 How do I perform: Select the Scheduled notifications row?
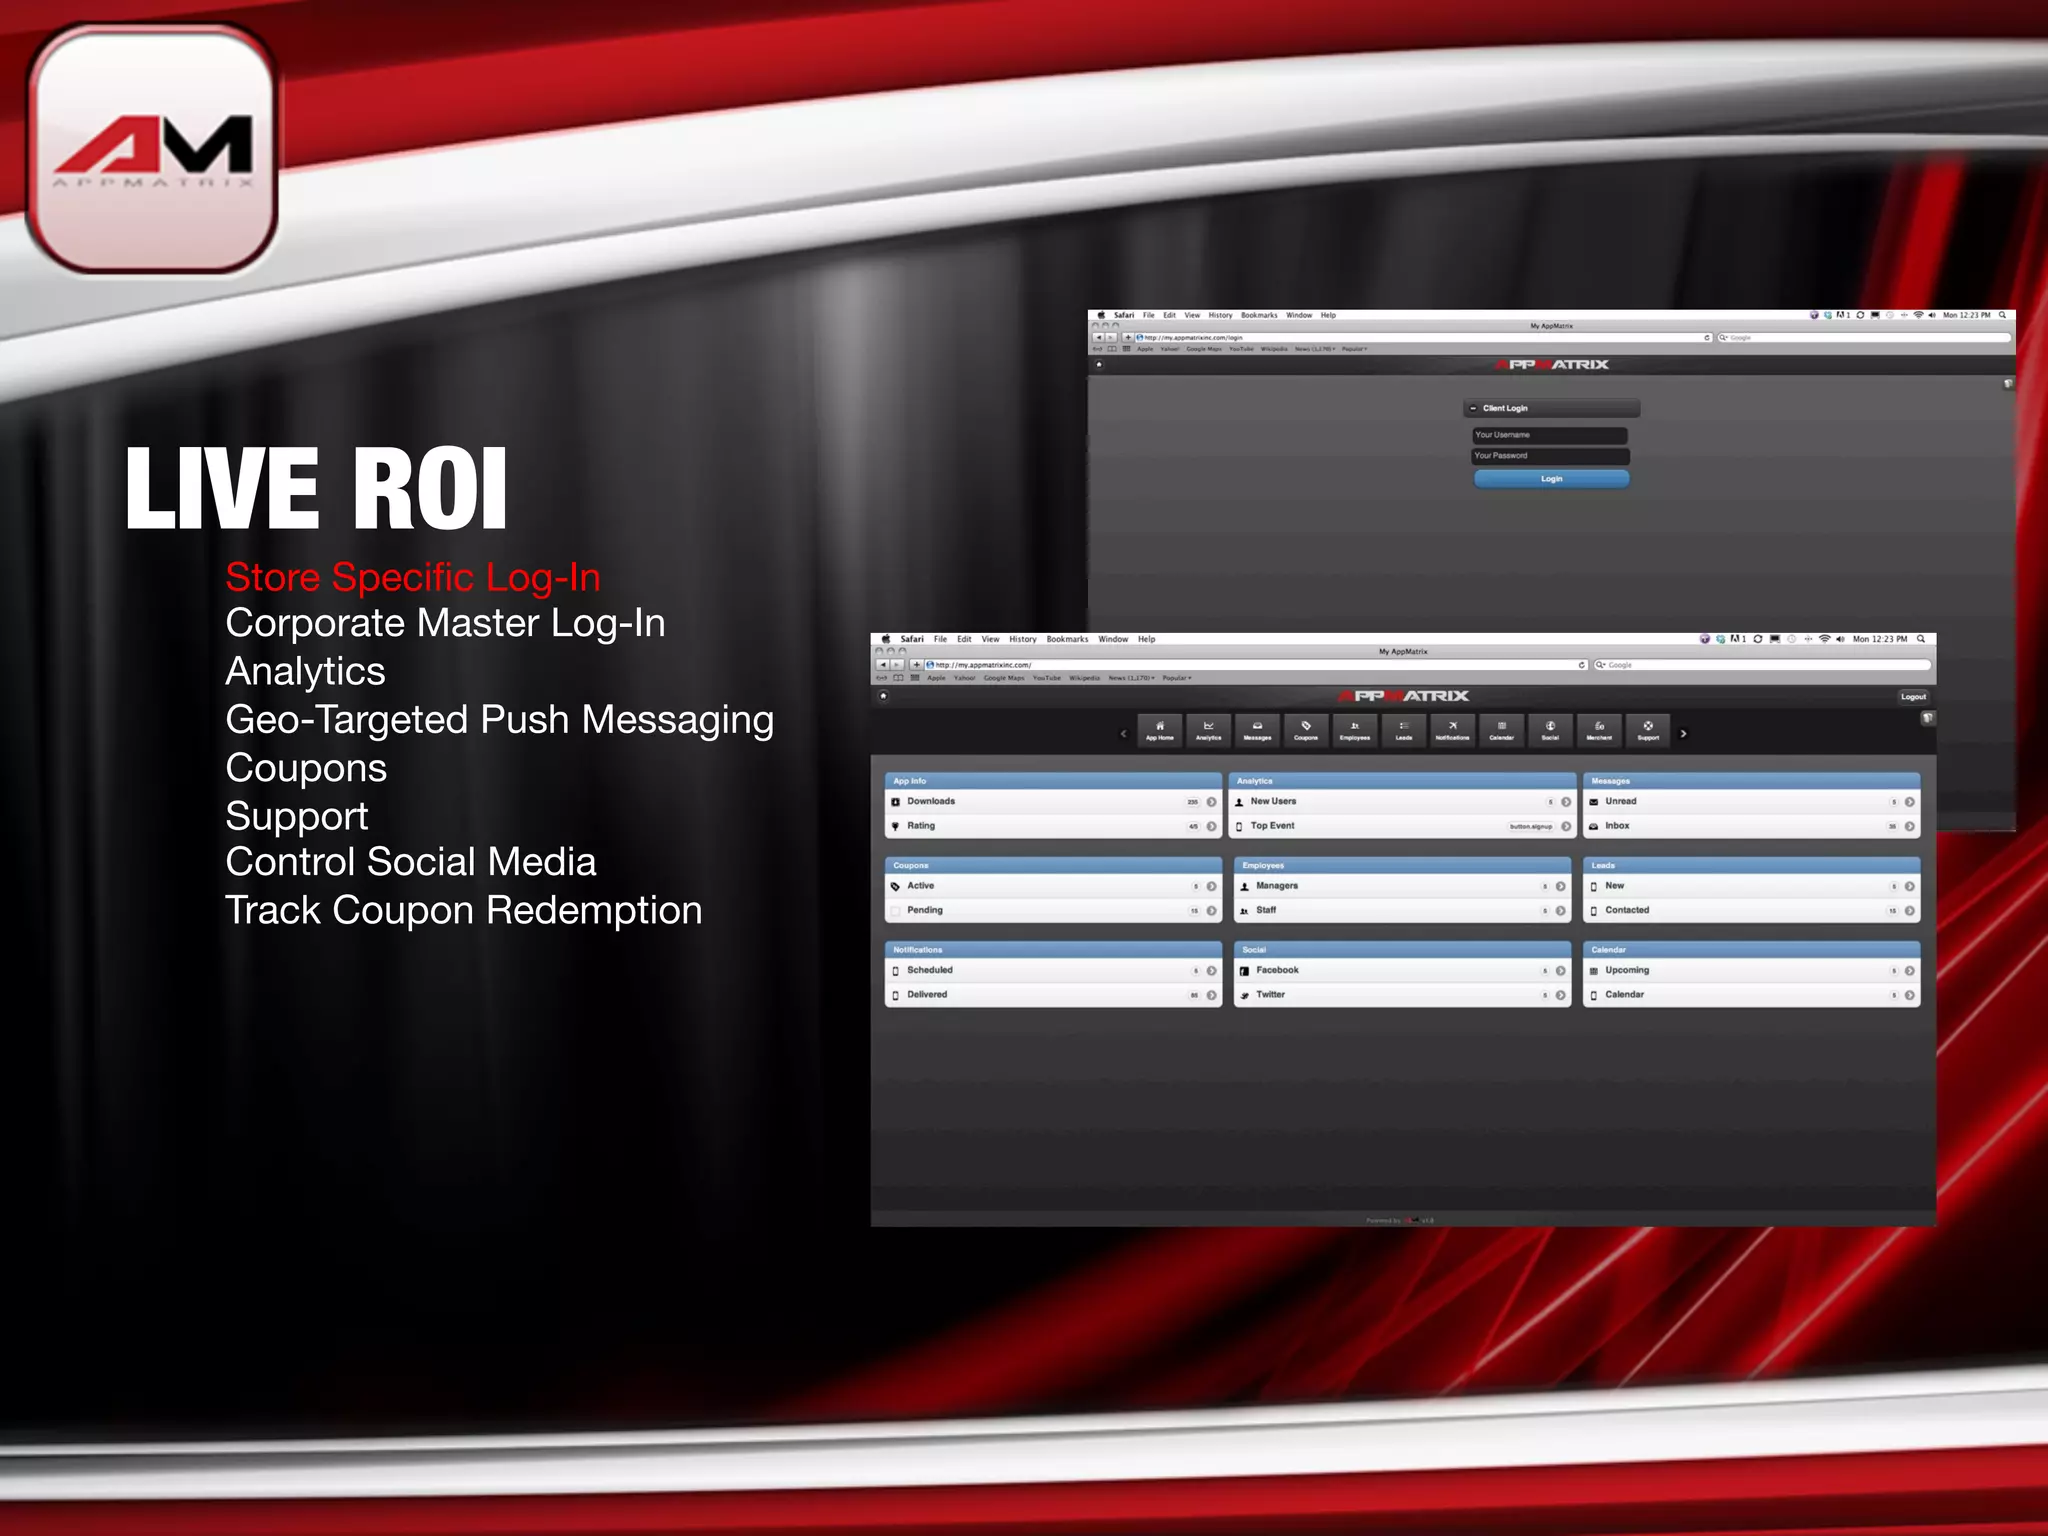1054,971
